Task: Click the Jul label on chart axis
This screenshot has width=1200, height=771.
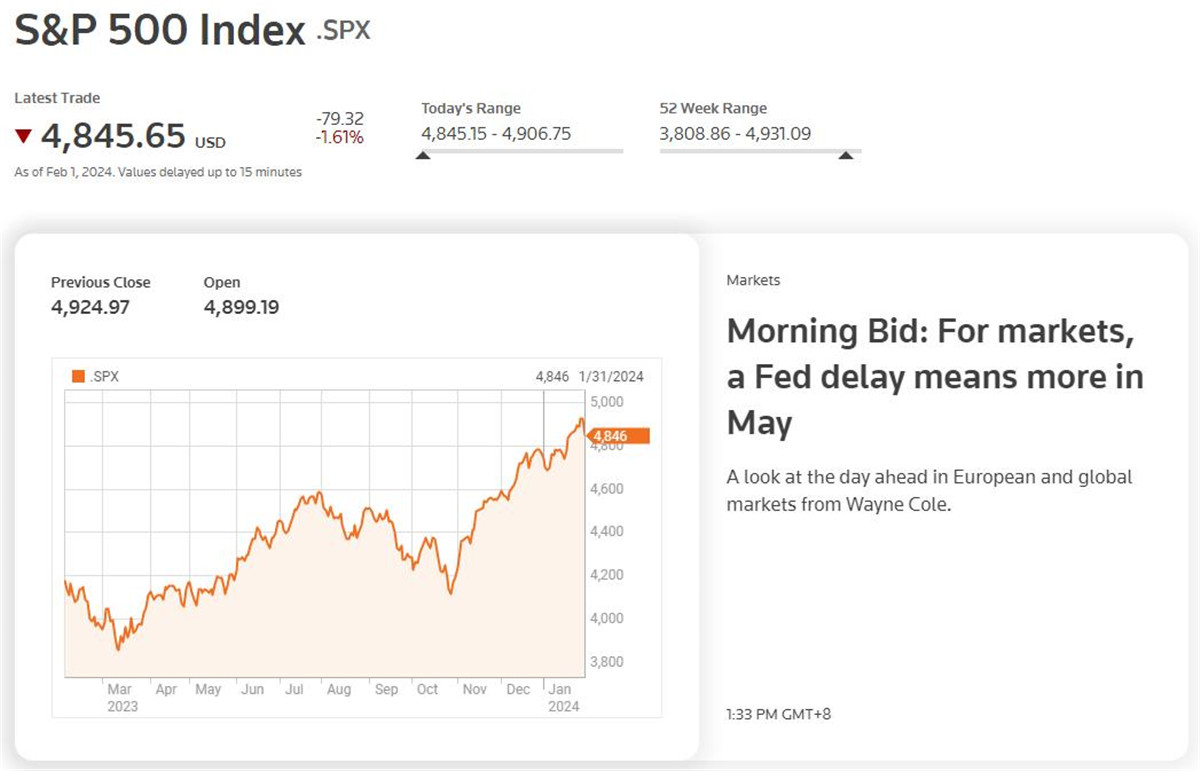Action: (x=294, y=689)
